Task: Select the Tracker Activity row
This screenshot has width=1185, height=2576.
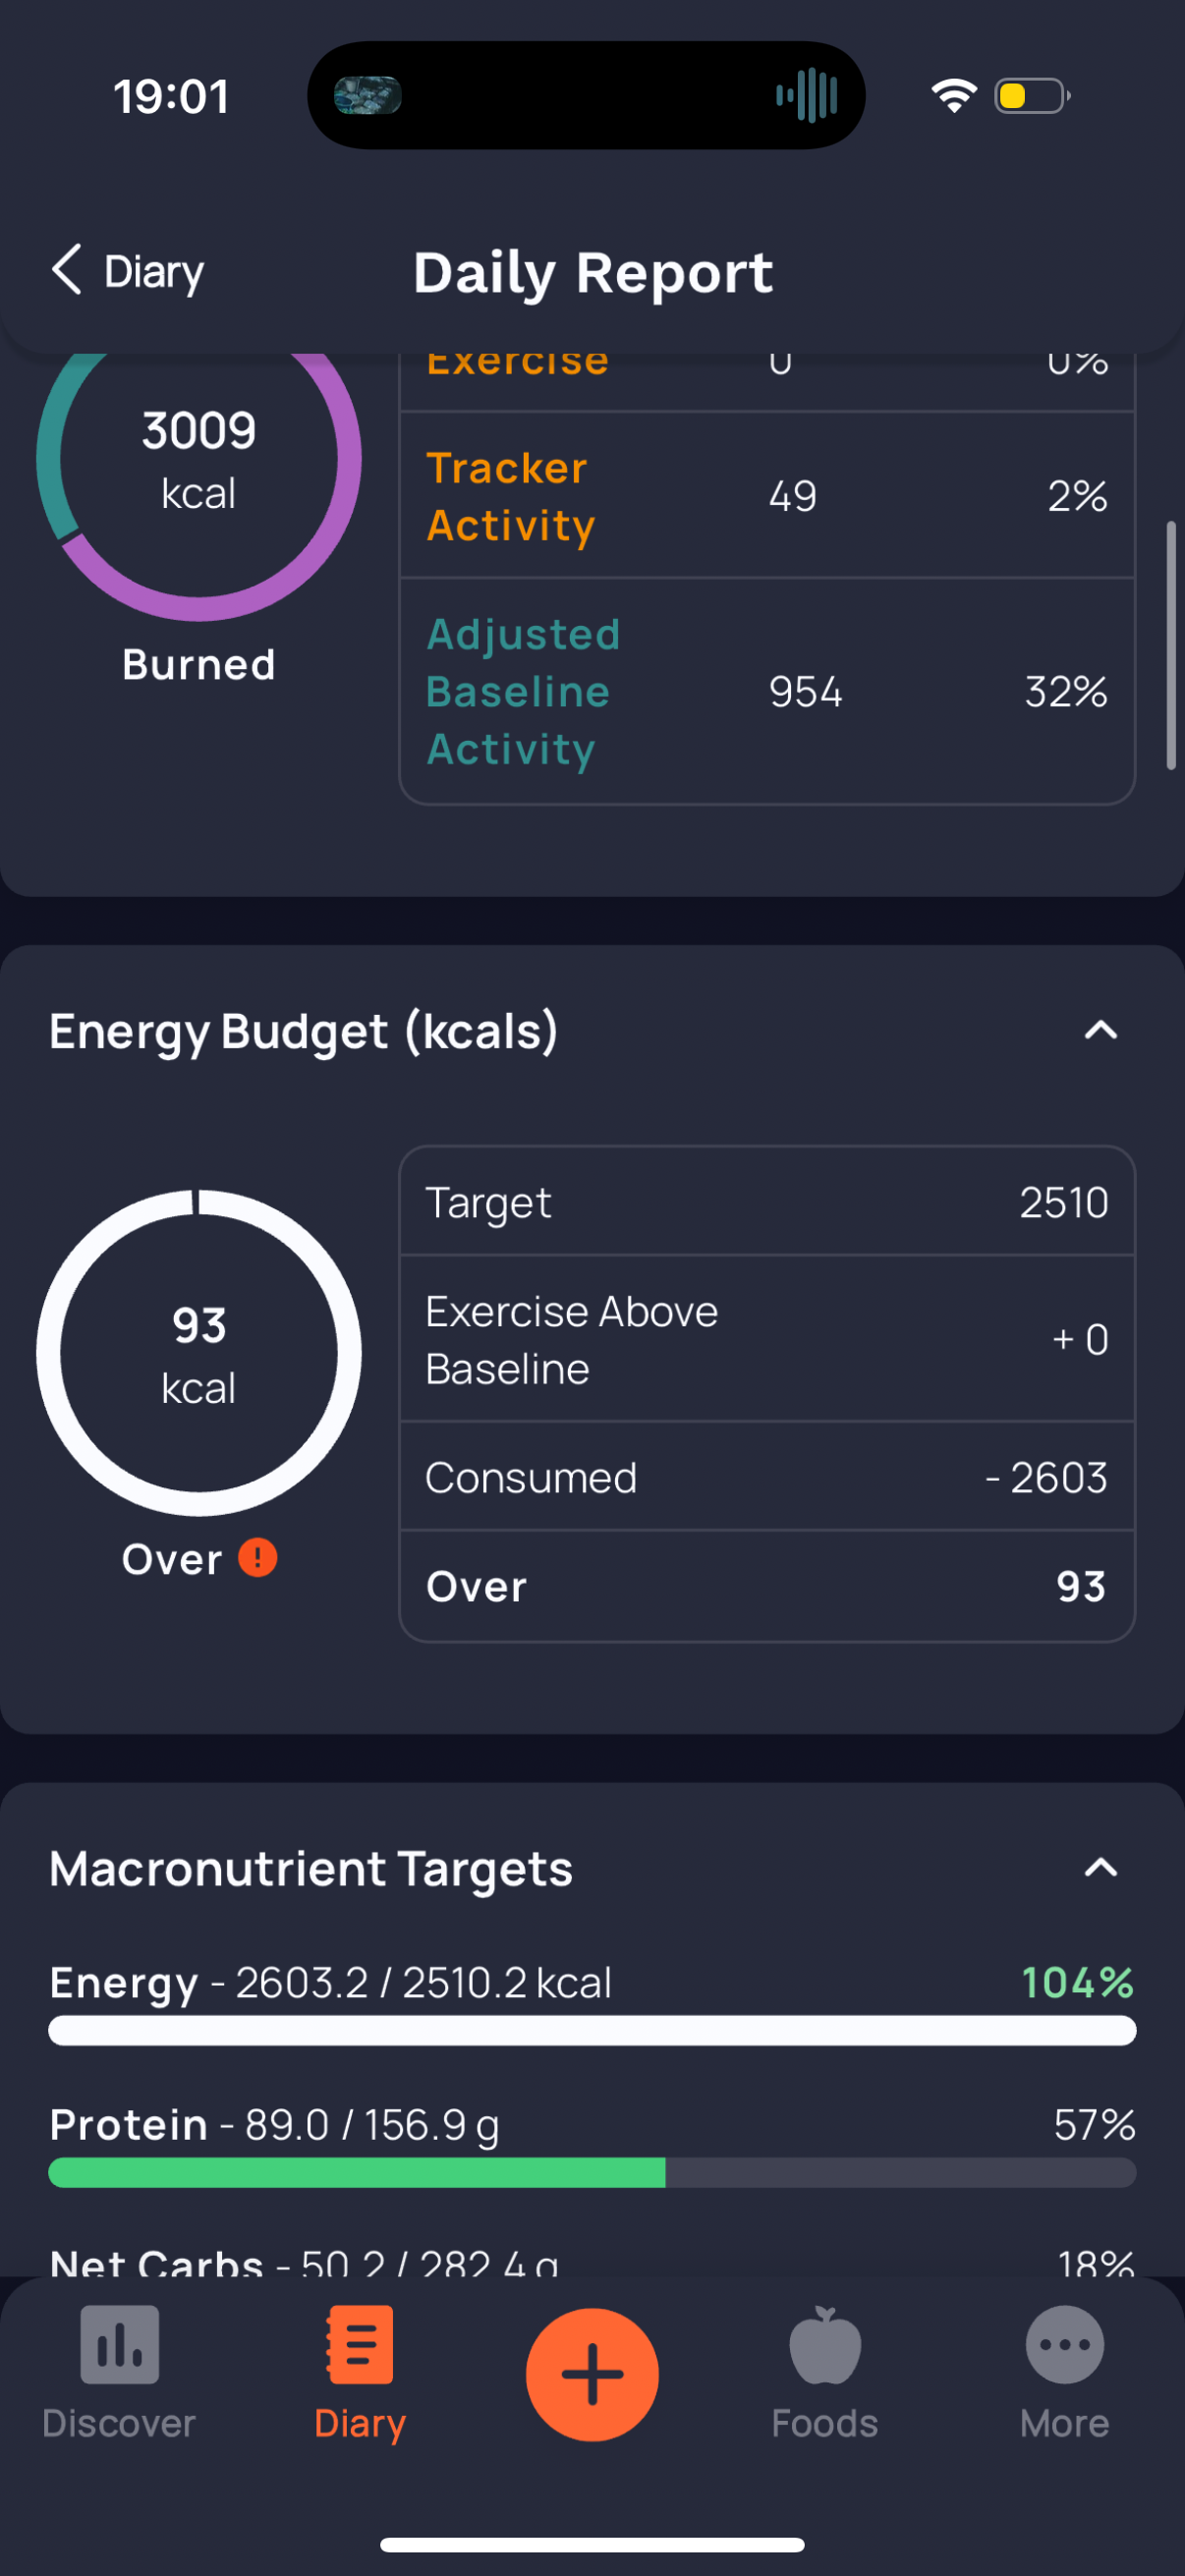Action: (767, 495)
